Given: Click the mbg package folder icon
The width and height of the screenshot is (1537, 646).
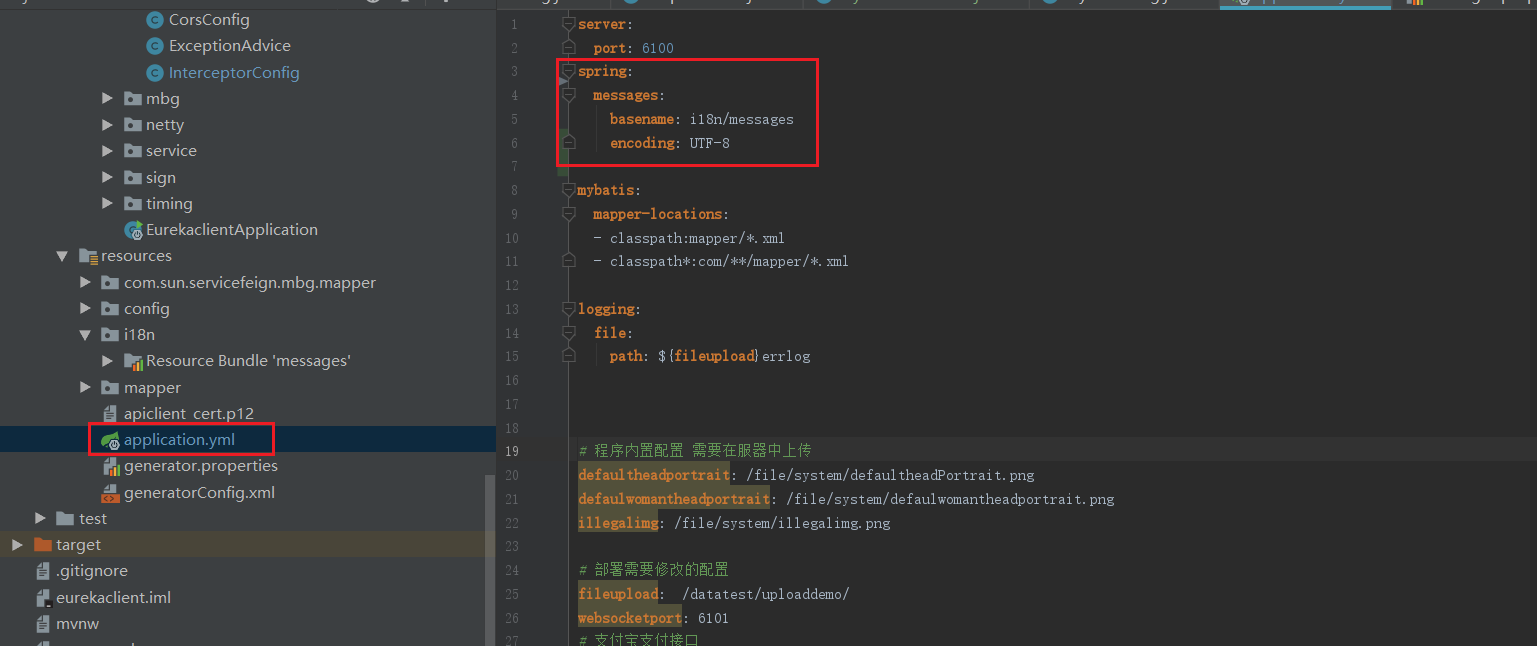Looking at the screenshot, I should click(132, 99).
